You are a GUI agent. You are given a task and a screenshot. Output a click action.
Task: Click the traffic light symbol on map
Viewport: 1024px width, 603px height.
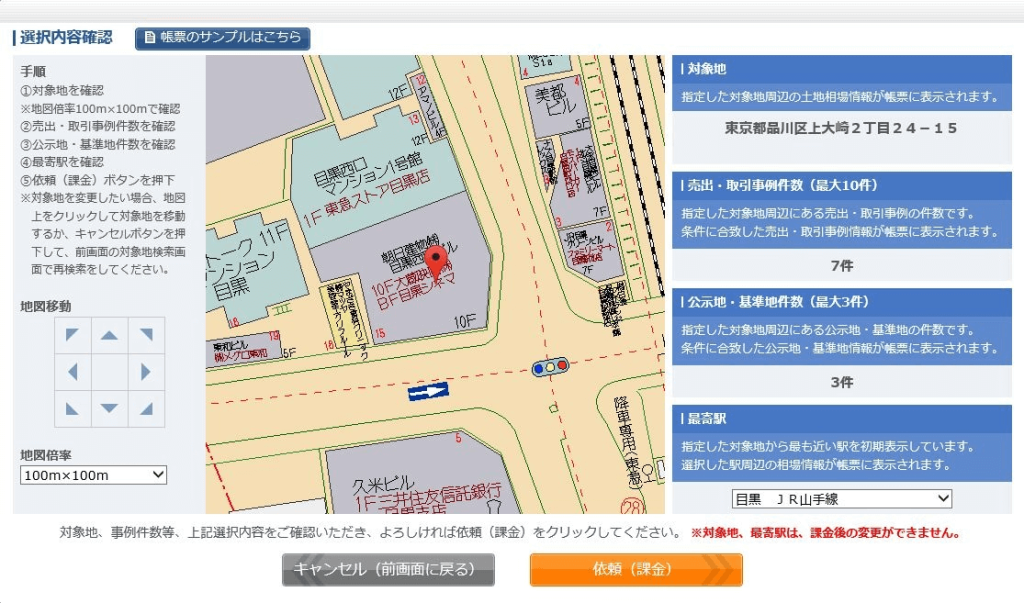[550, 367]
